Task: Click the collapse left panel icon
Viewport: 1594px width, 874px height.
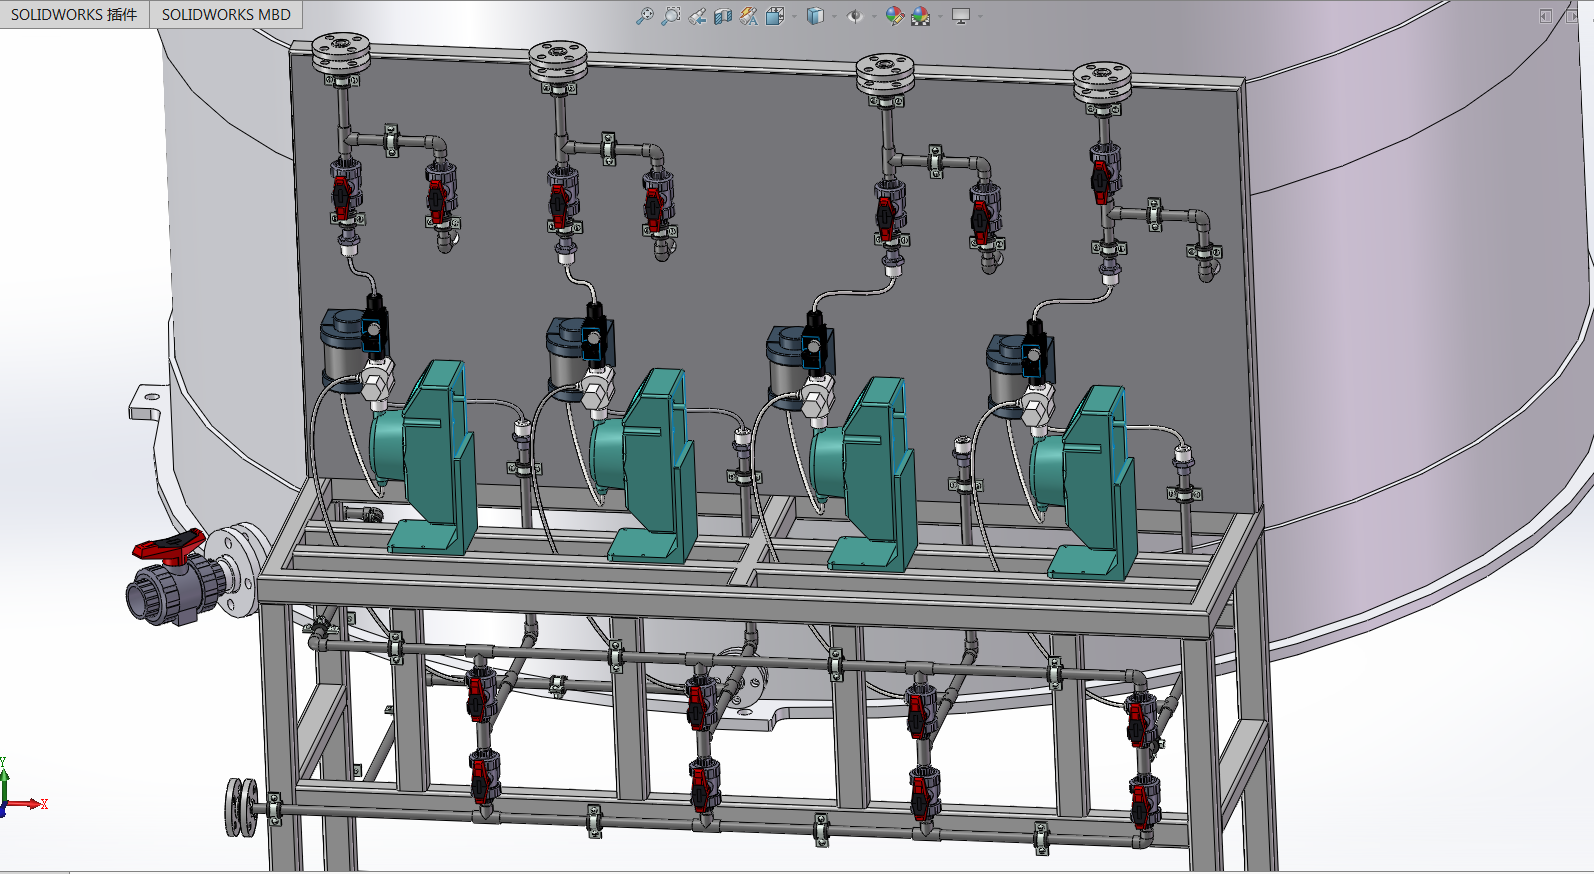Action: tap(1546, 16)
